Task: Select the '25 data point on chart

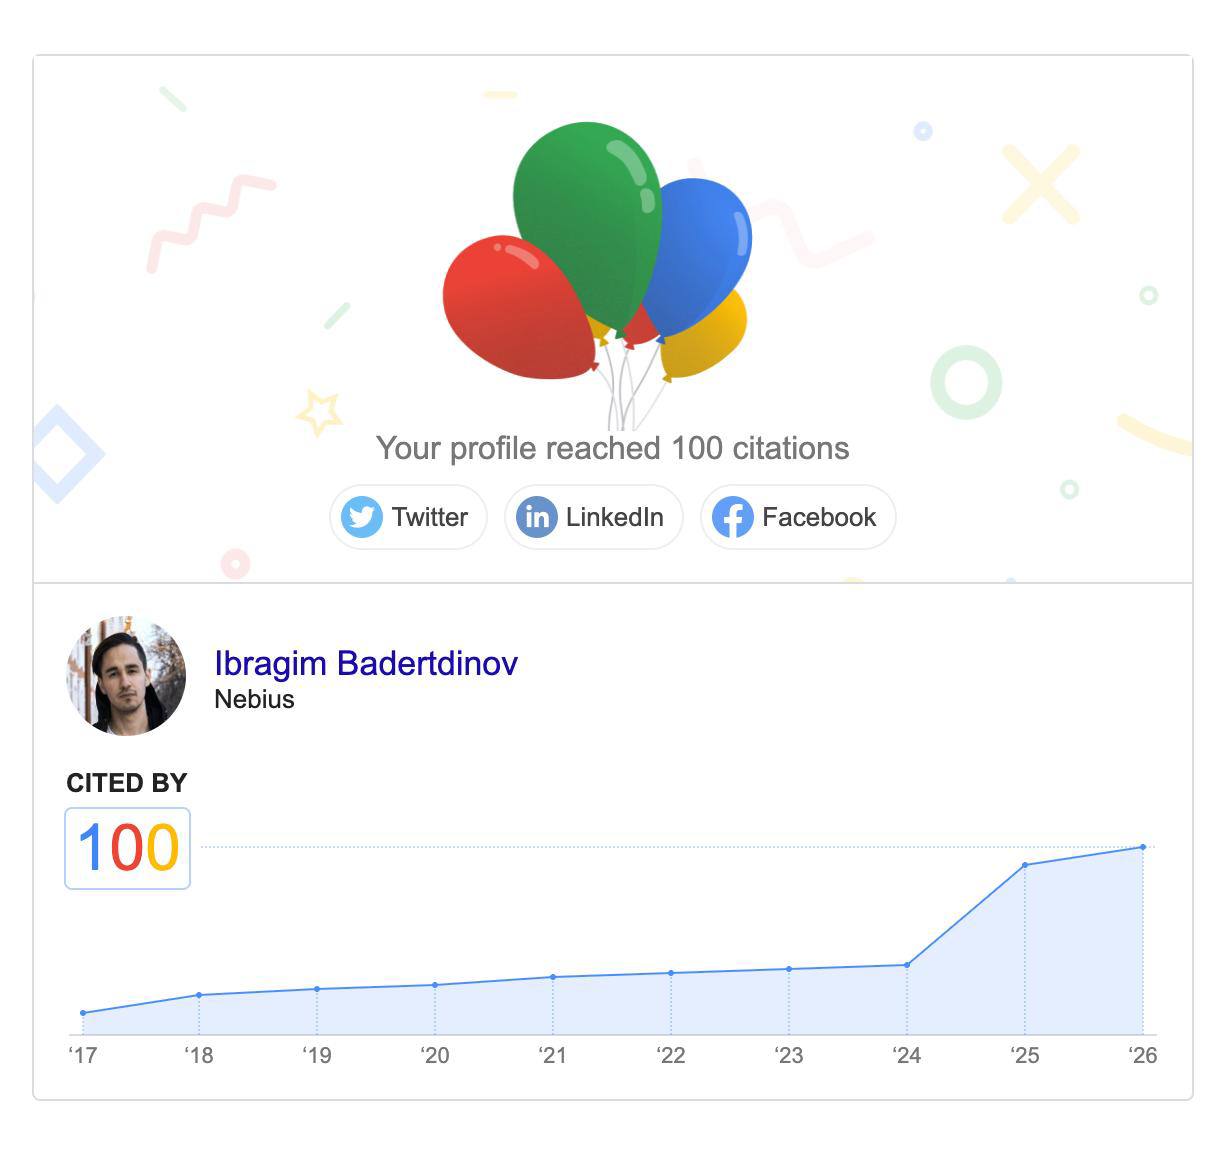Action: (x=1025, y=865)
